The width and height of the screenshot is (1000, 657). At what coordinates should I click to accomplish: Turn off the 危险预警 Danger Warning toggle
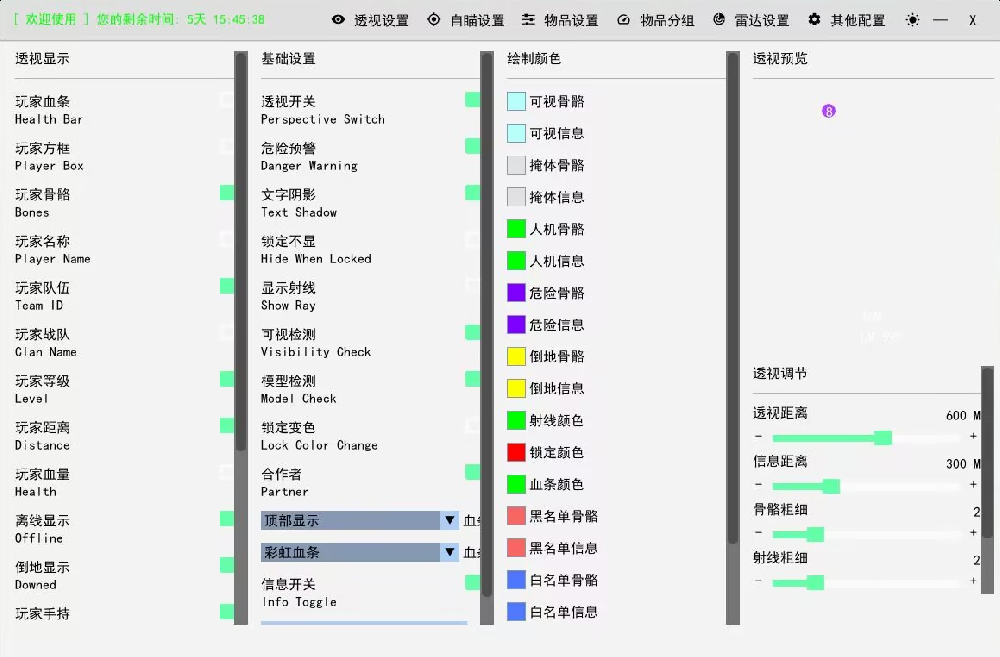473,146
